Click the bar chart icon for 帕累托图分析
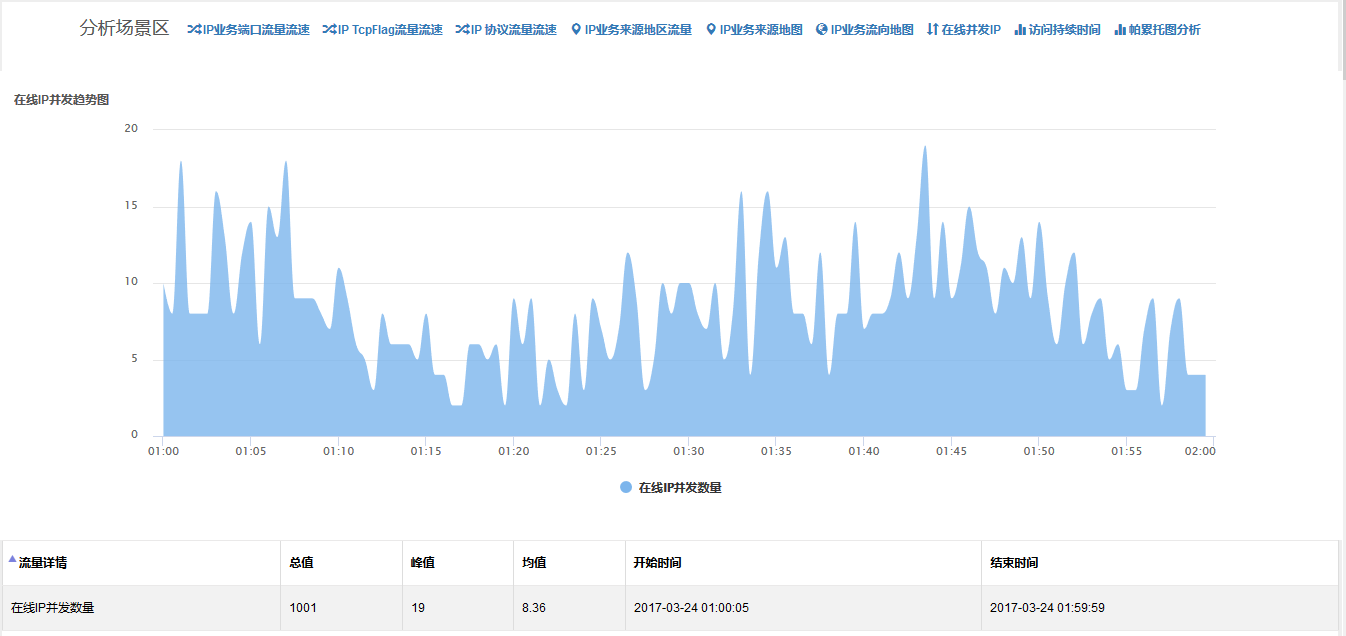The height and width of the screenshot is (636, 1346). pos(1120,30)
